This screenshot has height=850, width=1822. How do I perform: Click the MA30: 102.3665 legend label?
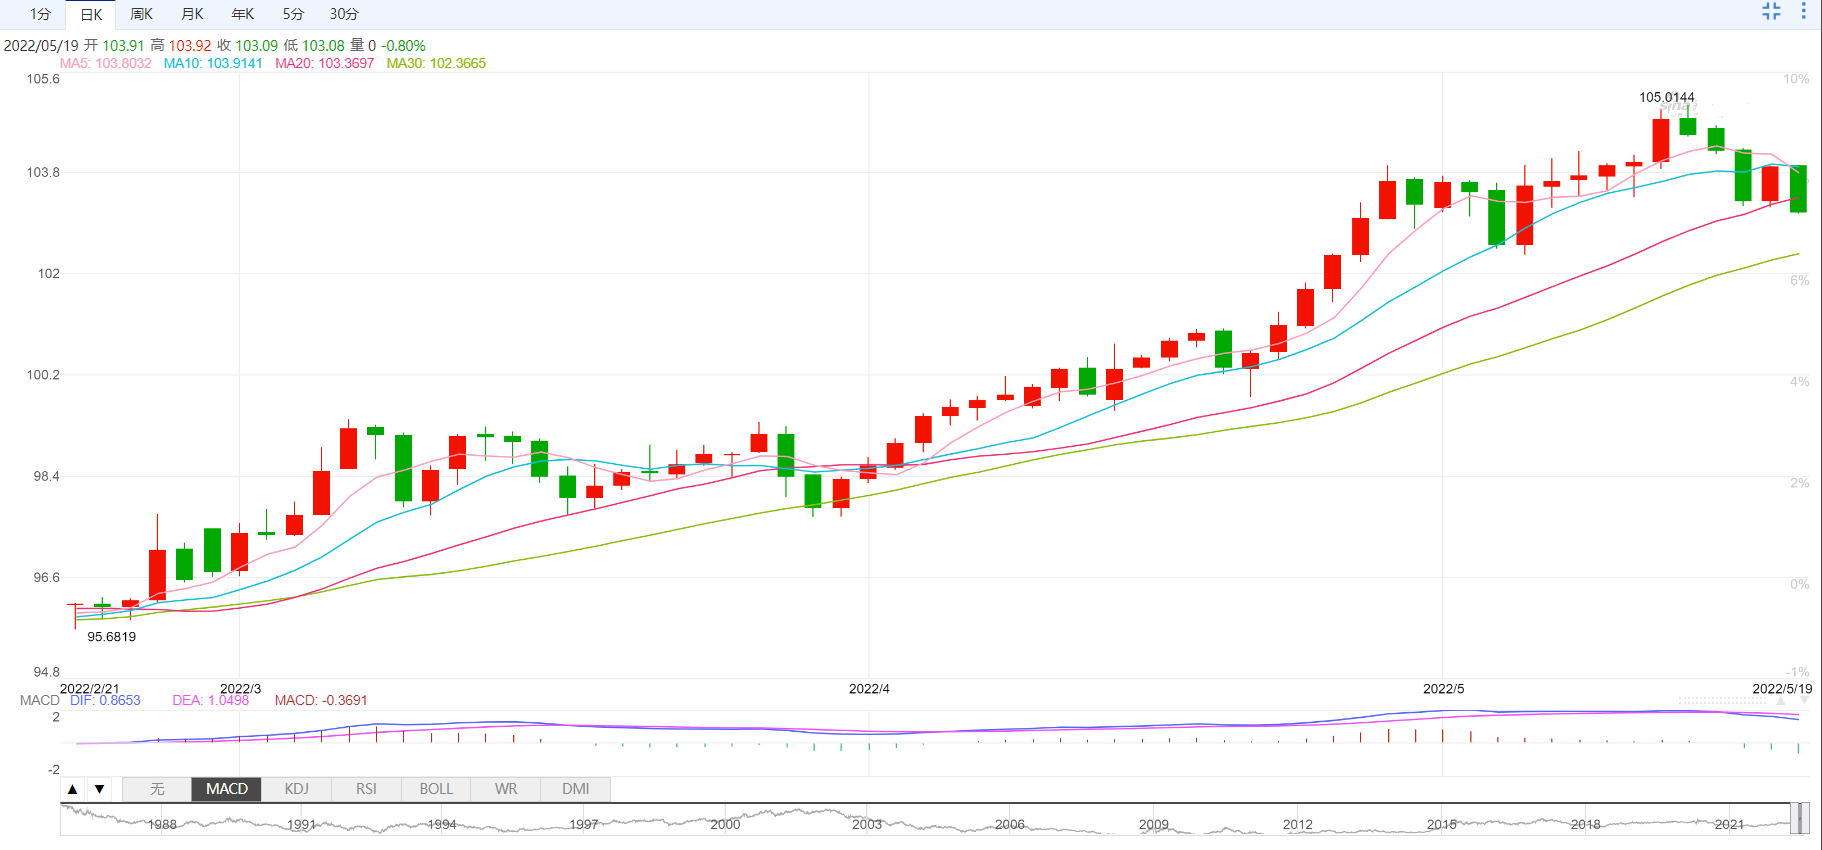[436, 63]
